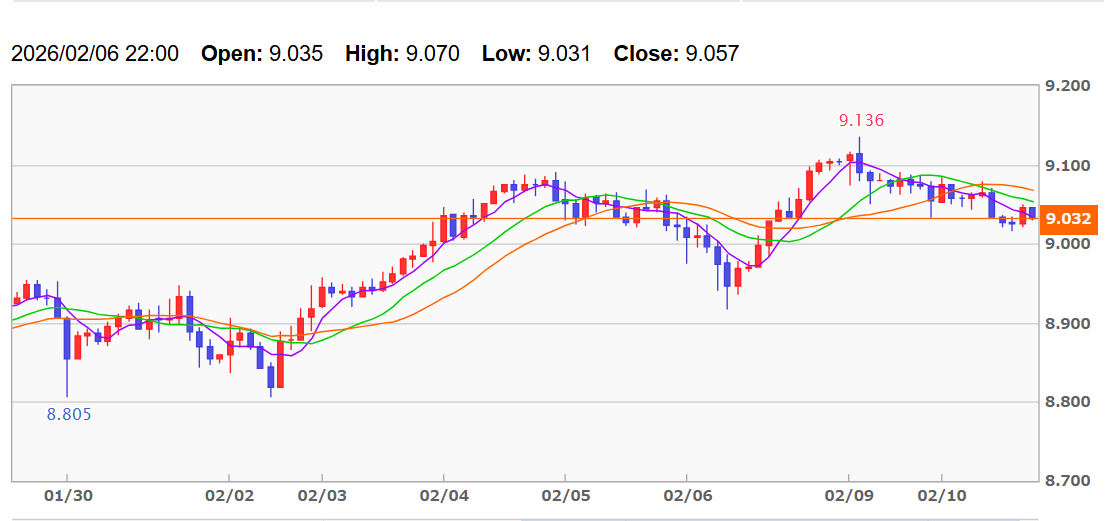Image resolution: width=1111 pixels, height=521 pixels.
Task: Select the 02/09 date on time axis
Action: pyautogui.click(x=849, y=495)
